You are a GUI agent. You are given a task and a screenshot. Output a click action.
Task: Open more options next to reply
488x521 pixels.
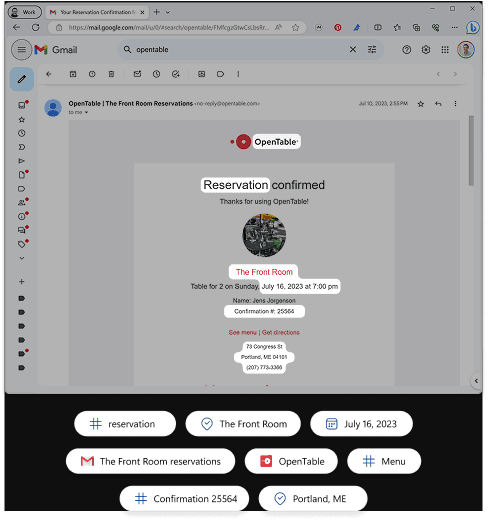(455, 104)
